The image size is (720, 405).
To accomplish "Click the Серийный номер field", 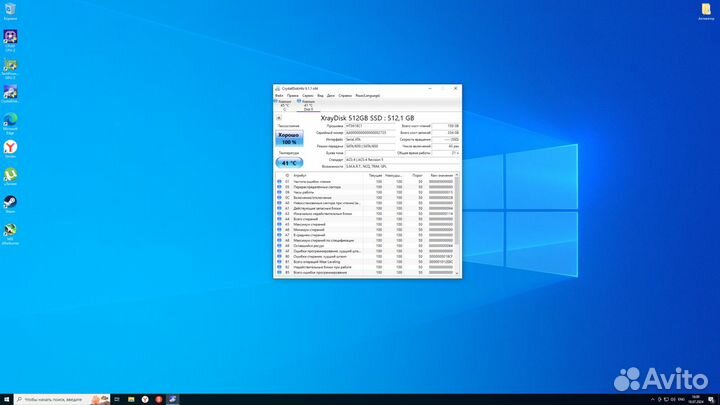I will (370, 133).
